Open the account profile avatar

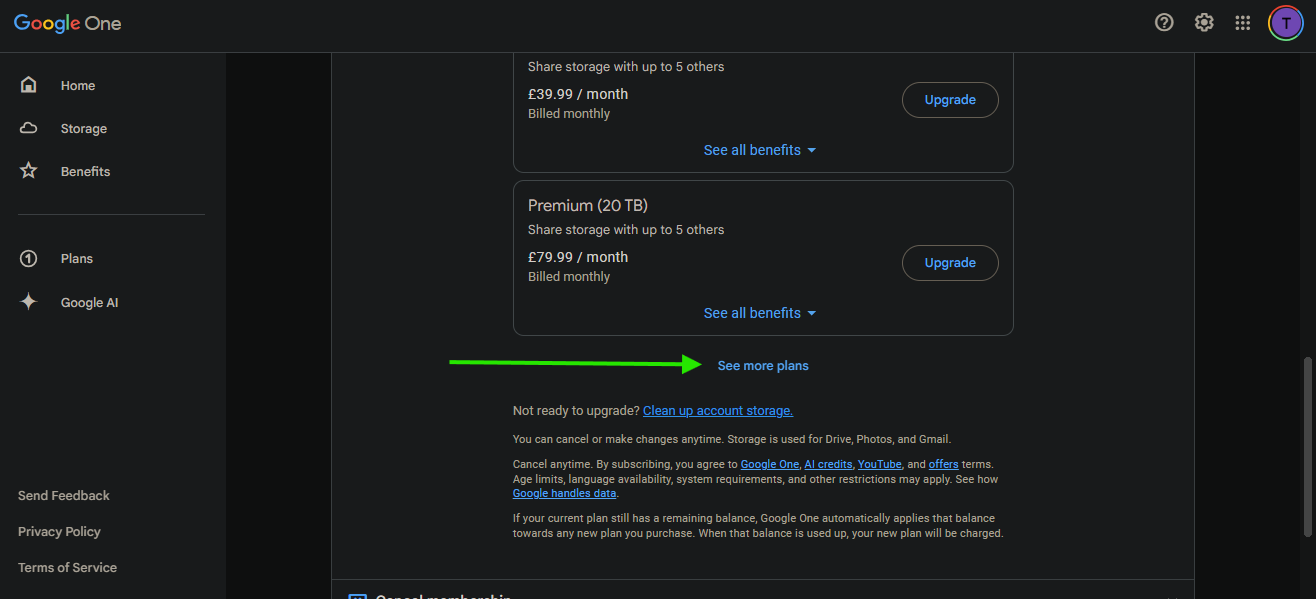coord(1285,22)
